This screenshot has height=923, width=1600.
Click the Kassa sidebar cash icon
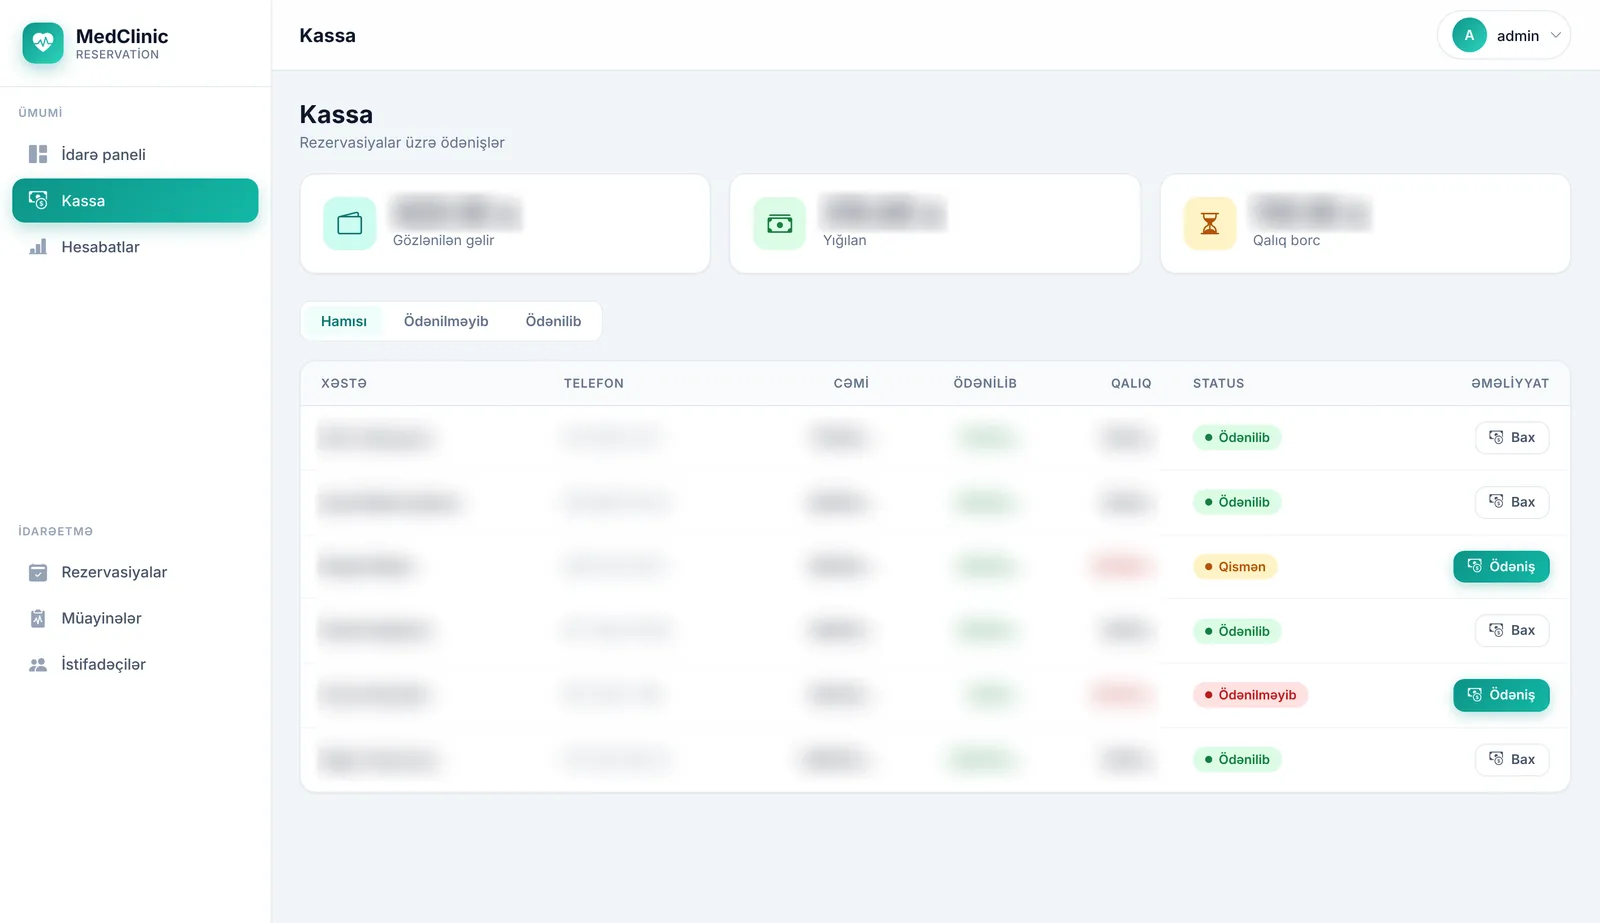click(38, 200)
